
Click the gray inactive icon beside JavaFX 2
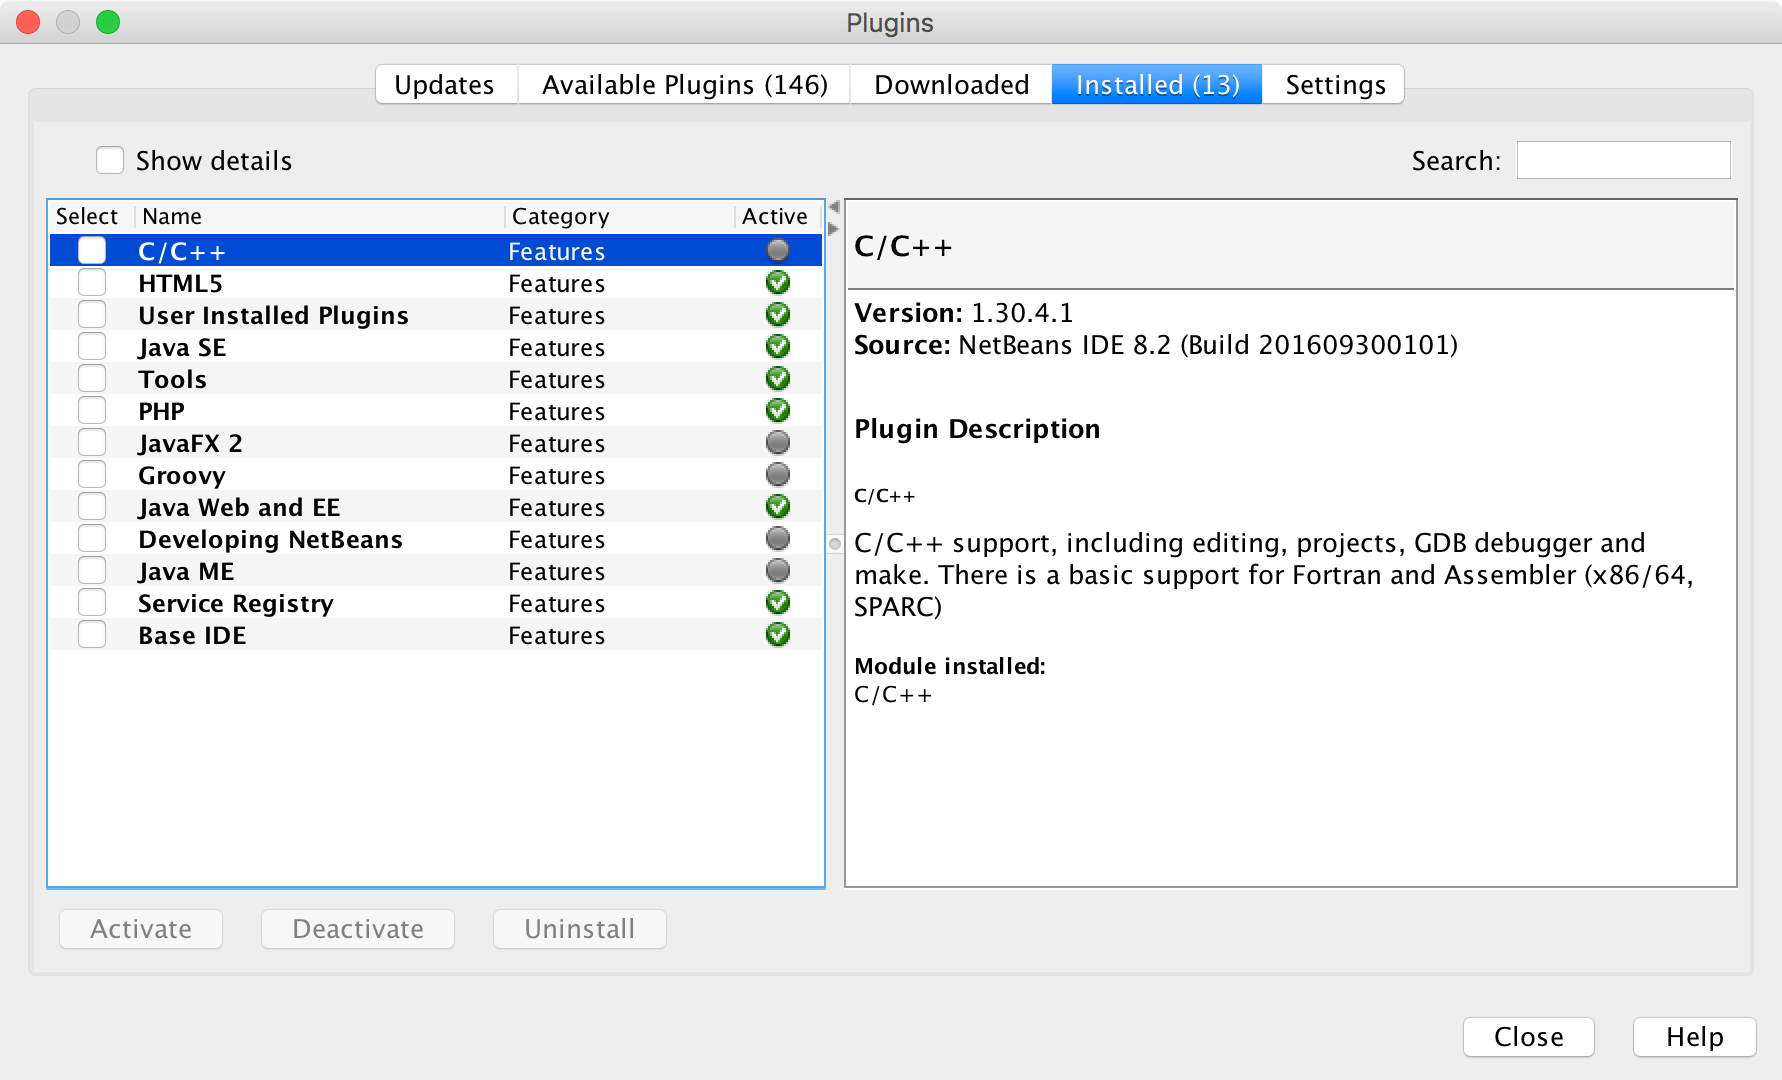tap(778, 442)
